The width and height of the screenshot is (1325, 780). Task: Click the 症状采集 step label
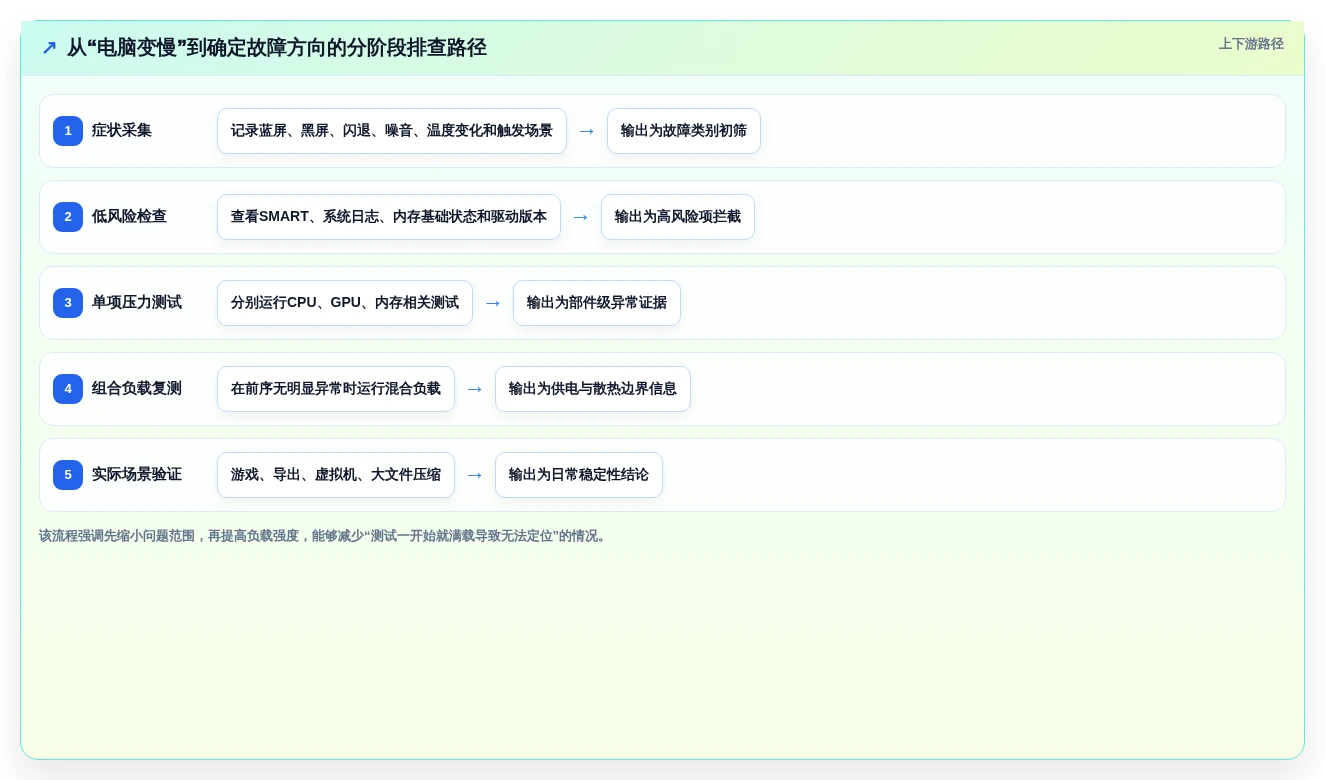click(122, 131)
